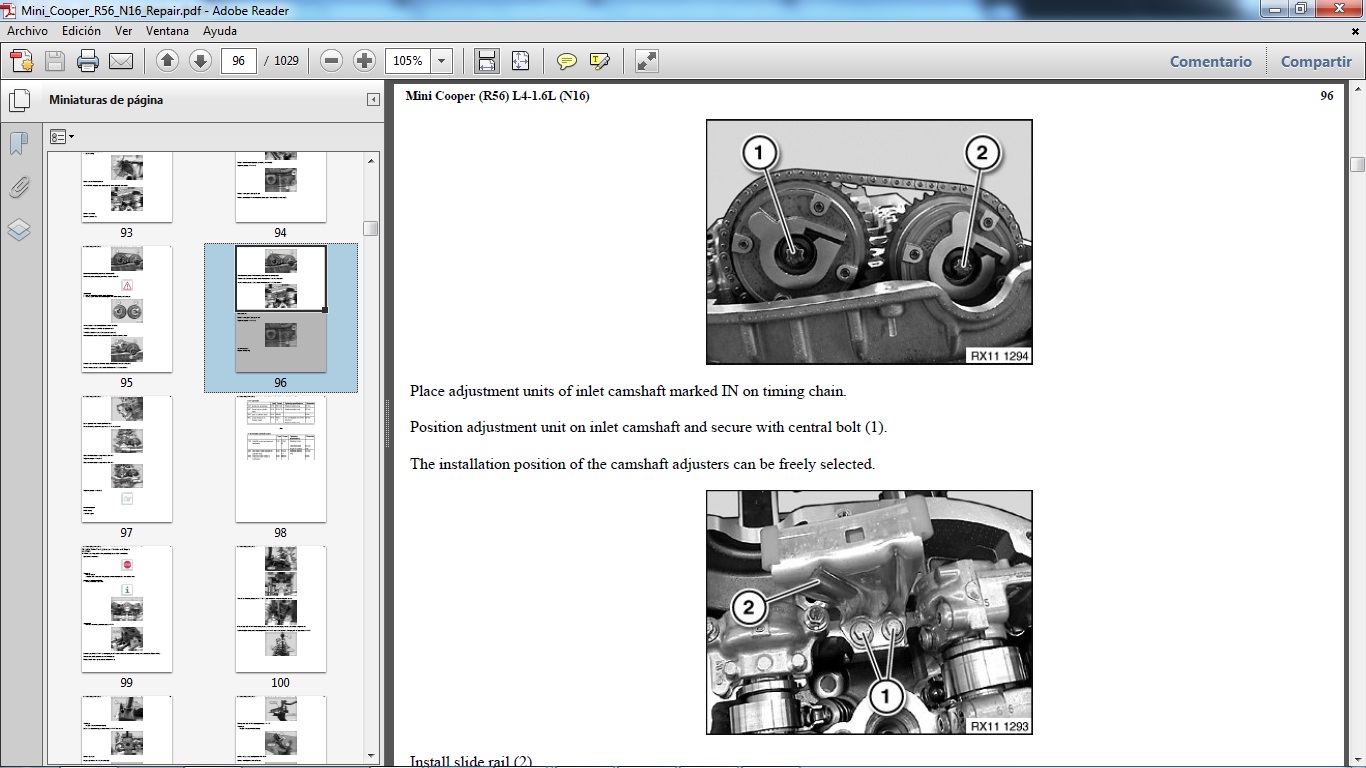Open the Ventana menu
Image resolution: width=1366 pixels, height=768 pixels.
point(167,31)
